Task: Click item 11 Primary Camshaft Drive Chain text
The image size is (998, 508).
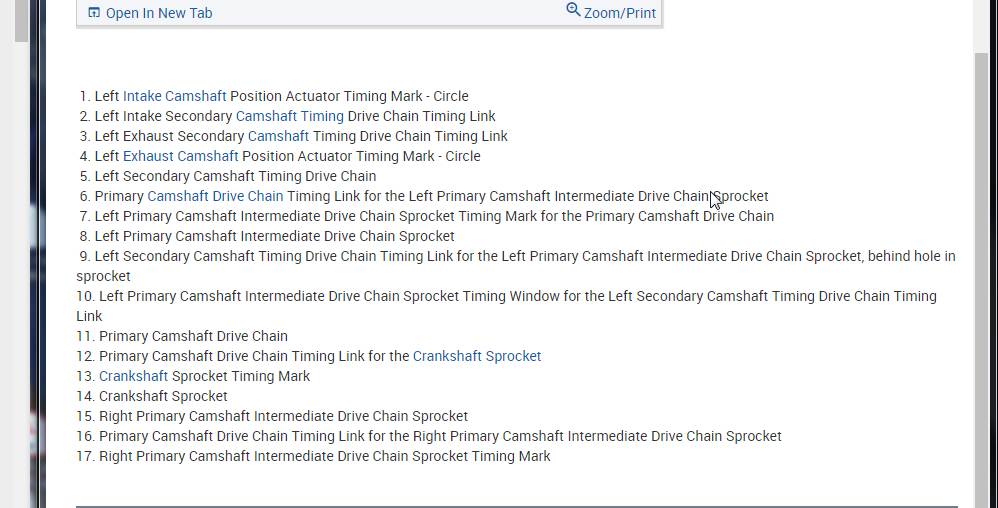Action: (193, 336)
